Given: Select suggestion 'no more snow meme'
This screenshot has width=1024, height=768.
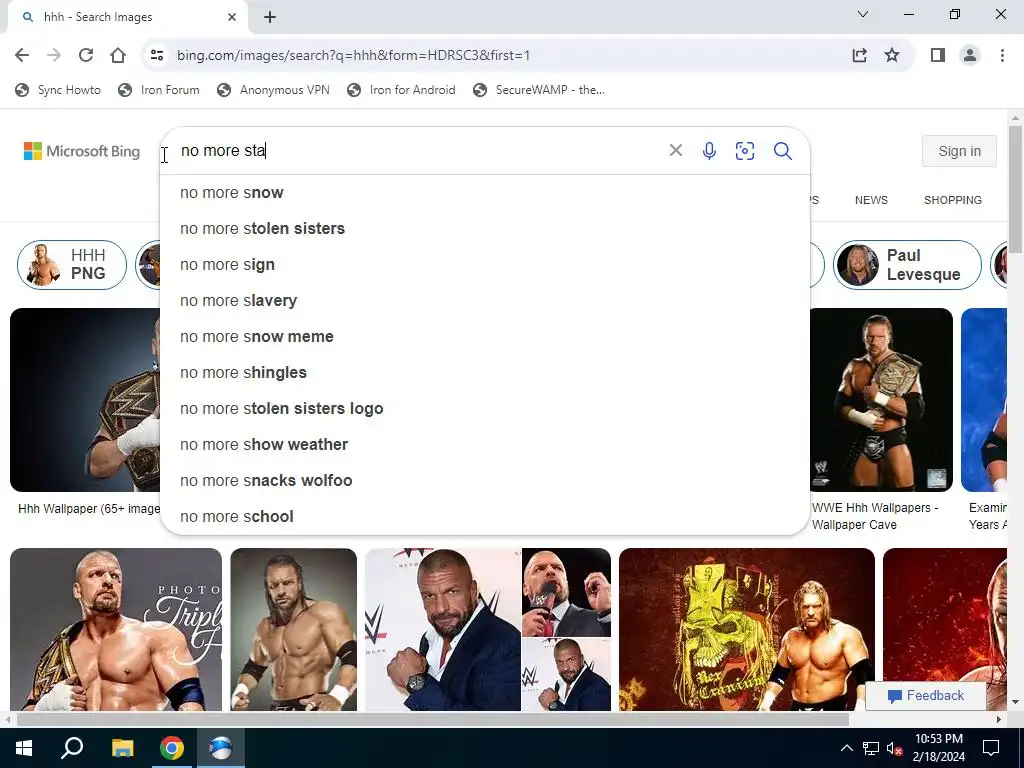Looking at the screenshot, I should click(485, 336).
